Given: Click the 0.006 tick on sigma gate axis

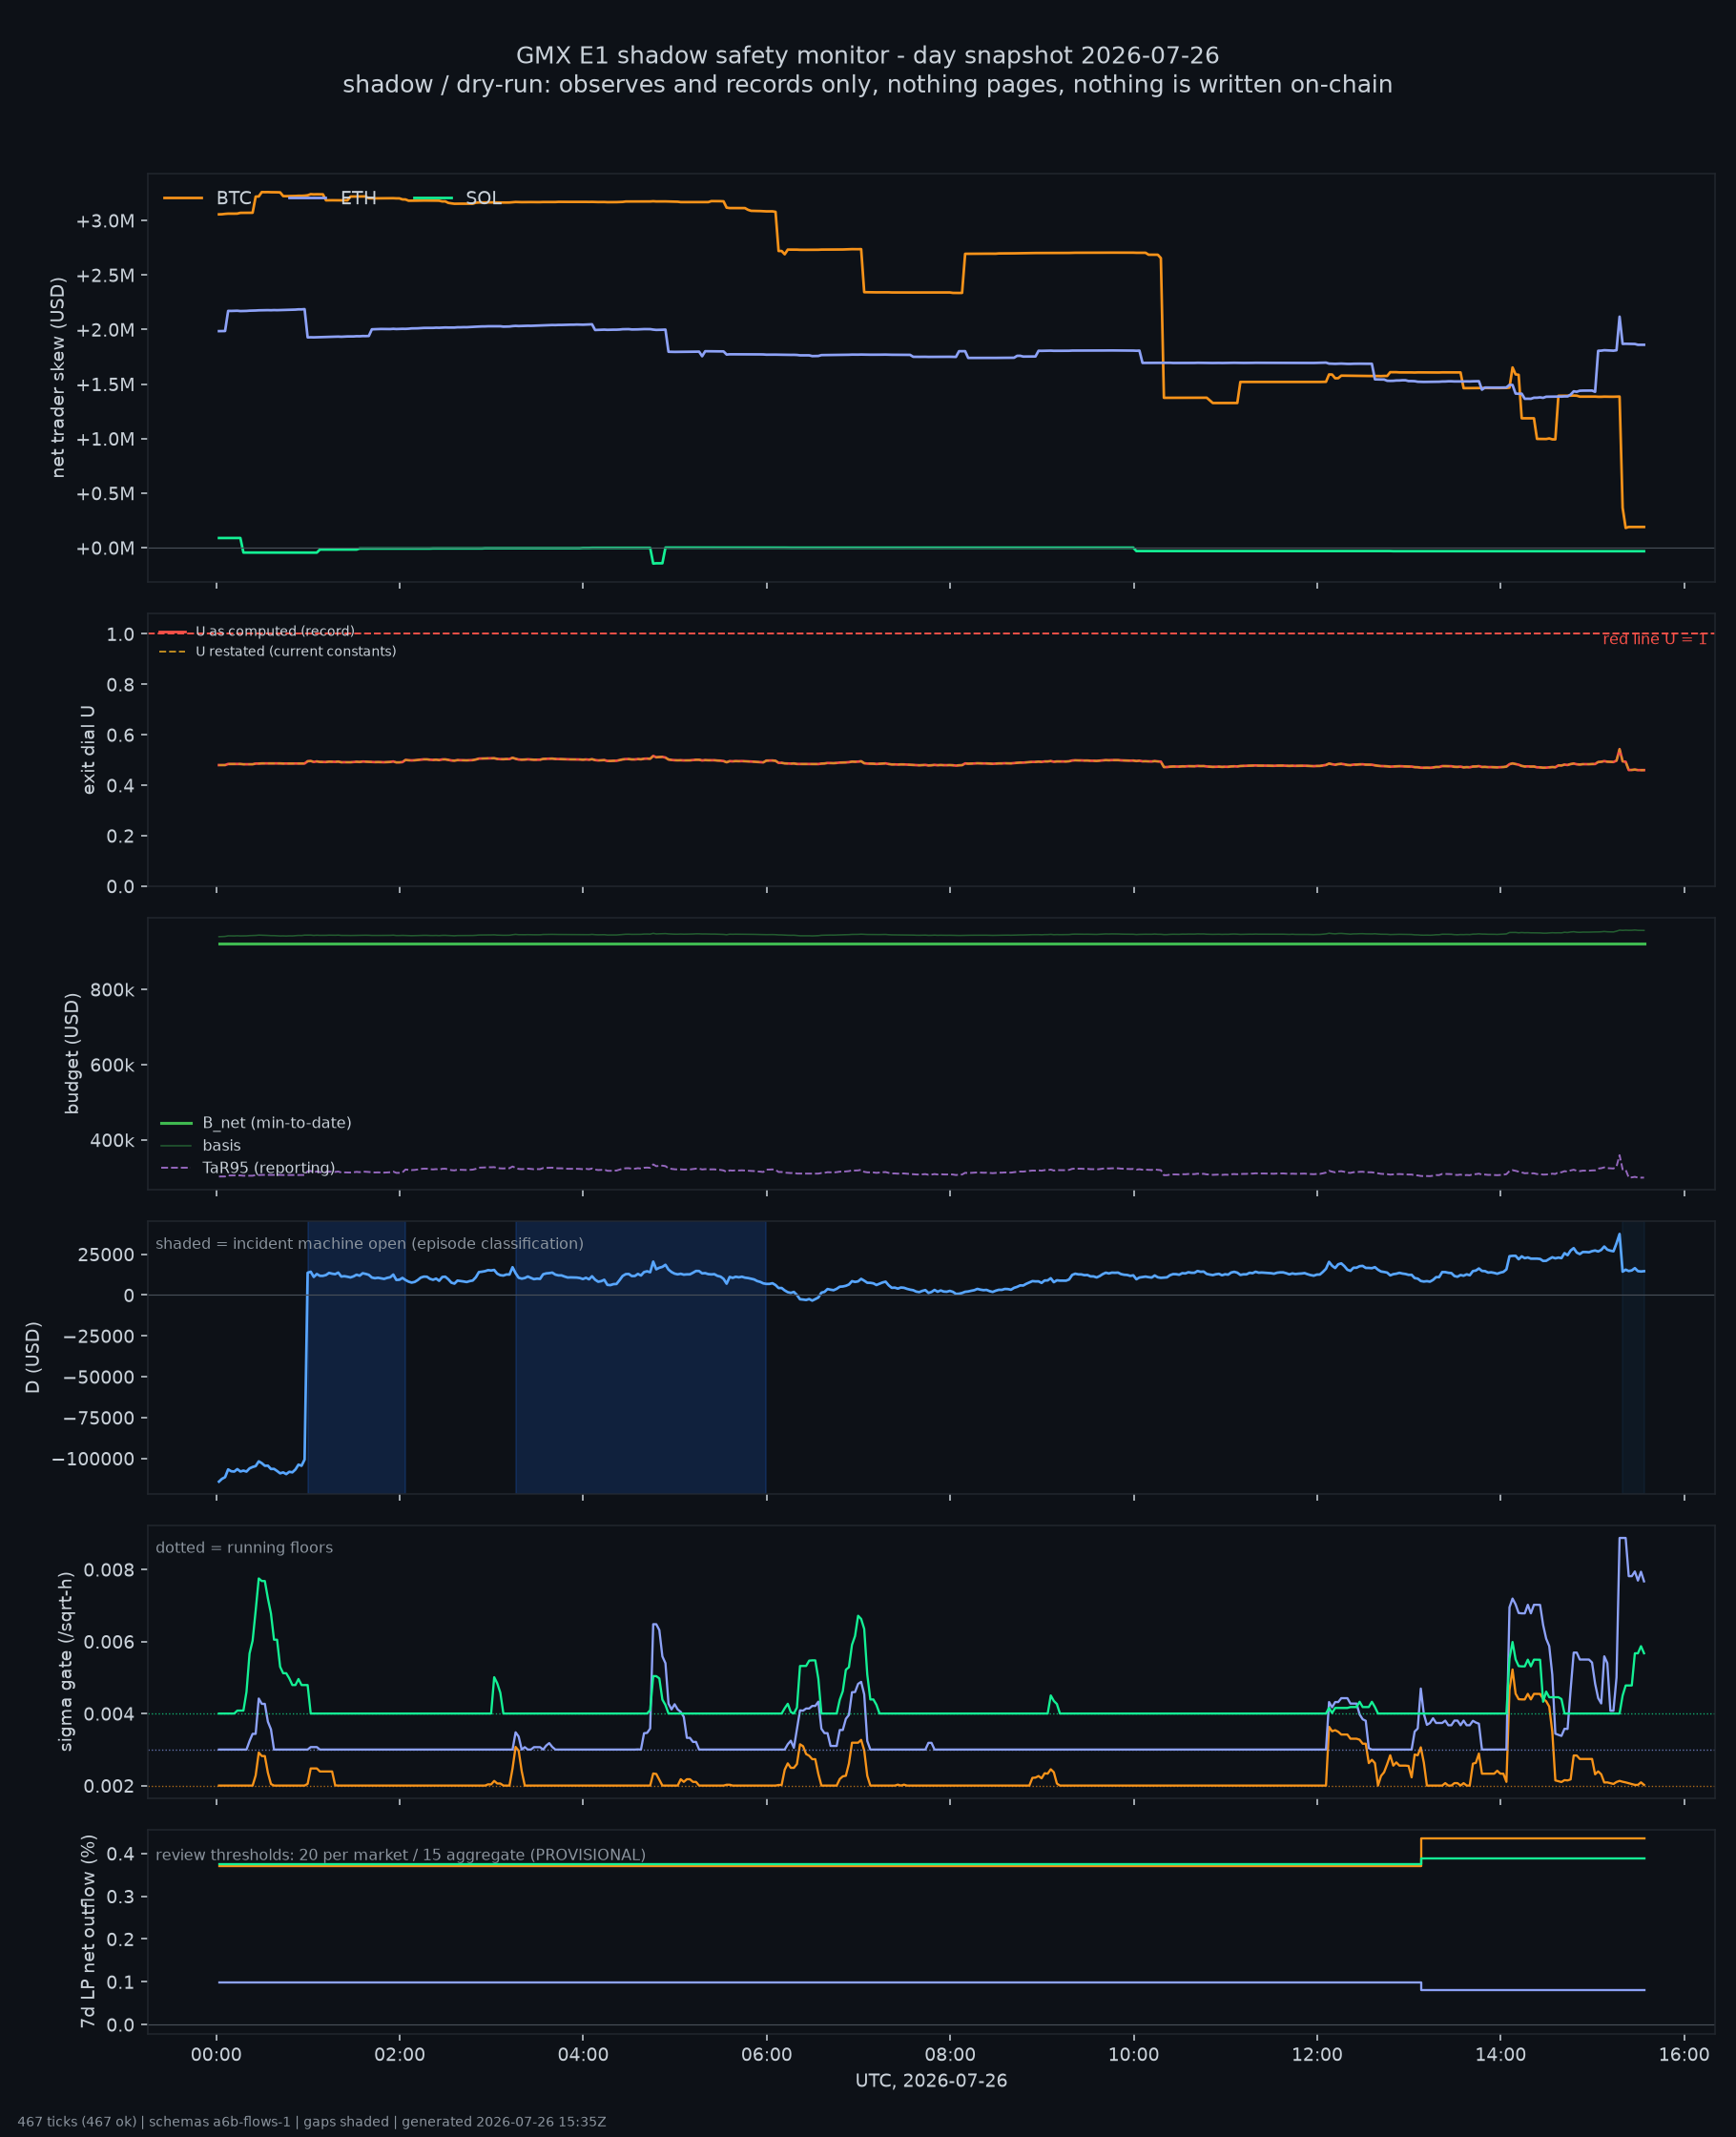Looking at the screenshot, I should click(x=109, y=1642).
